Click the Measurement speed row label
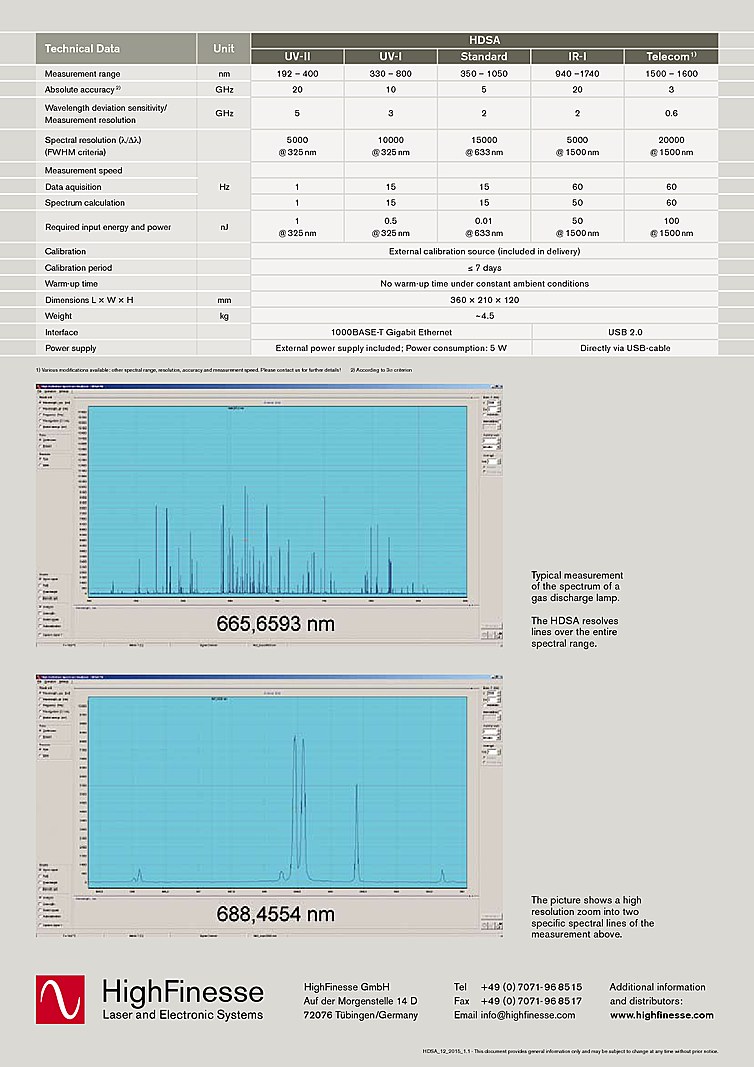 pyautogui.click(x=84, y=170)
